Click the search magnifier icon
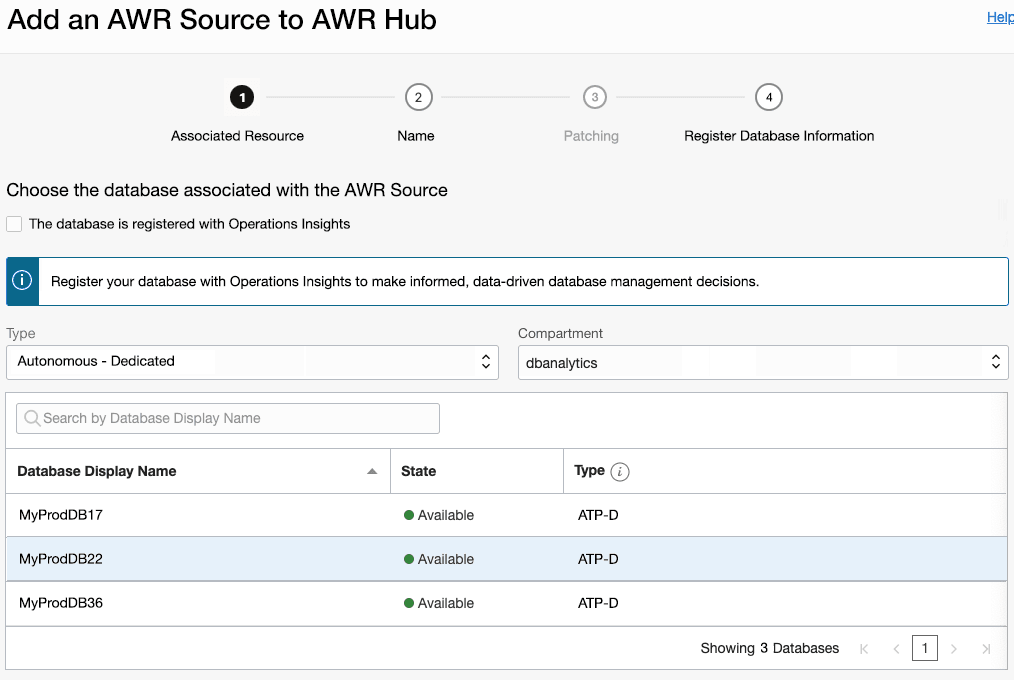The width and height of the screenshot is (1014, 680). [x=32, y=419]
